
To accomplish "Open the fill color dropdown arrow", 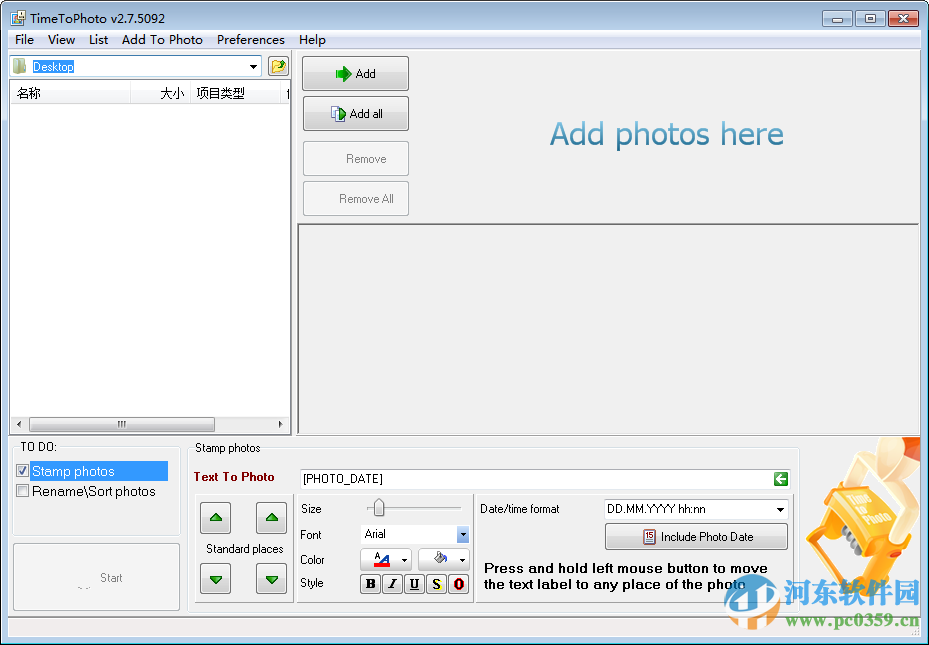I will 462,560.
